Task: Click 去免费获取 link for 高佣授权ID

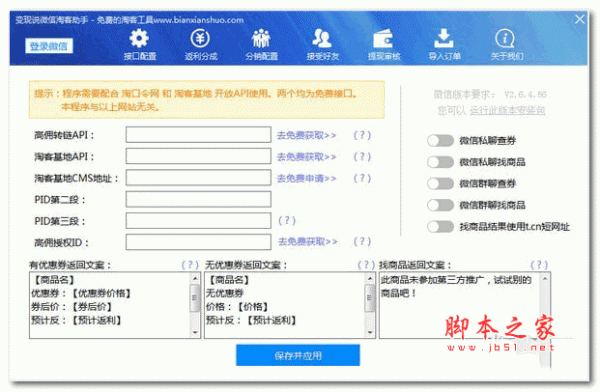Action: click(308, 242)
